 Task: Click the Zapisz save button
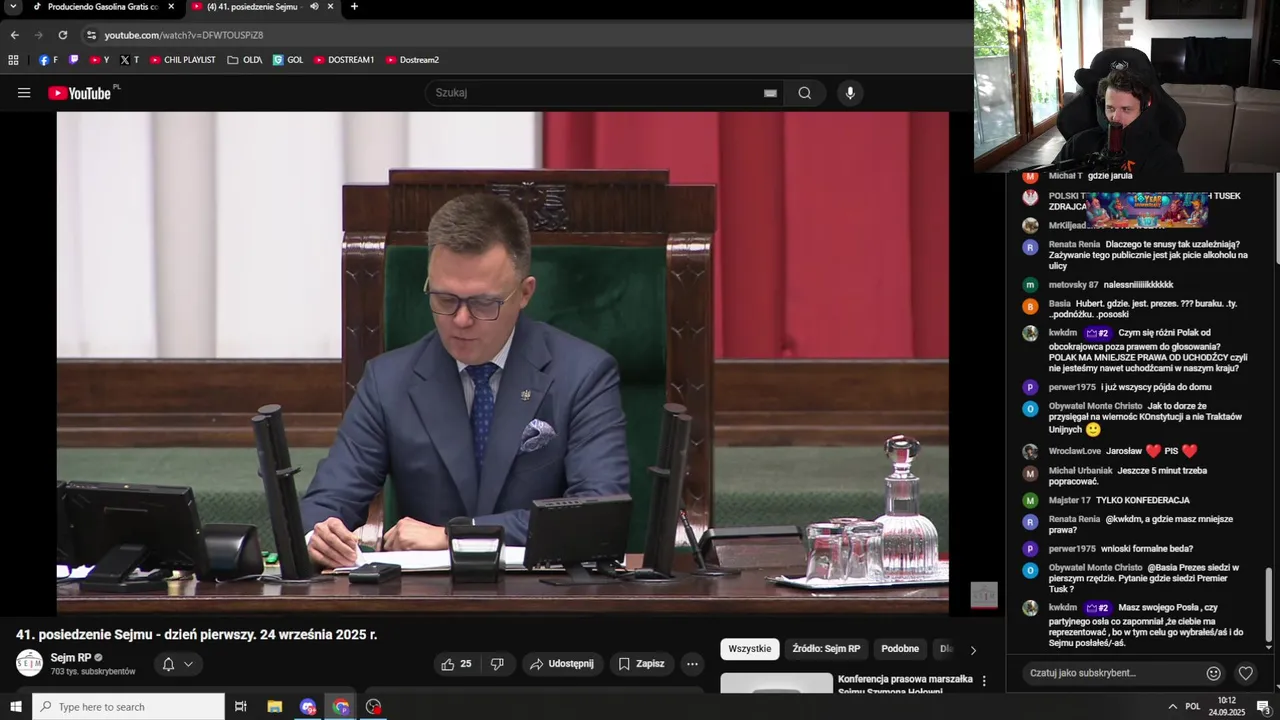tap(641, 664)
